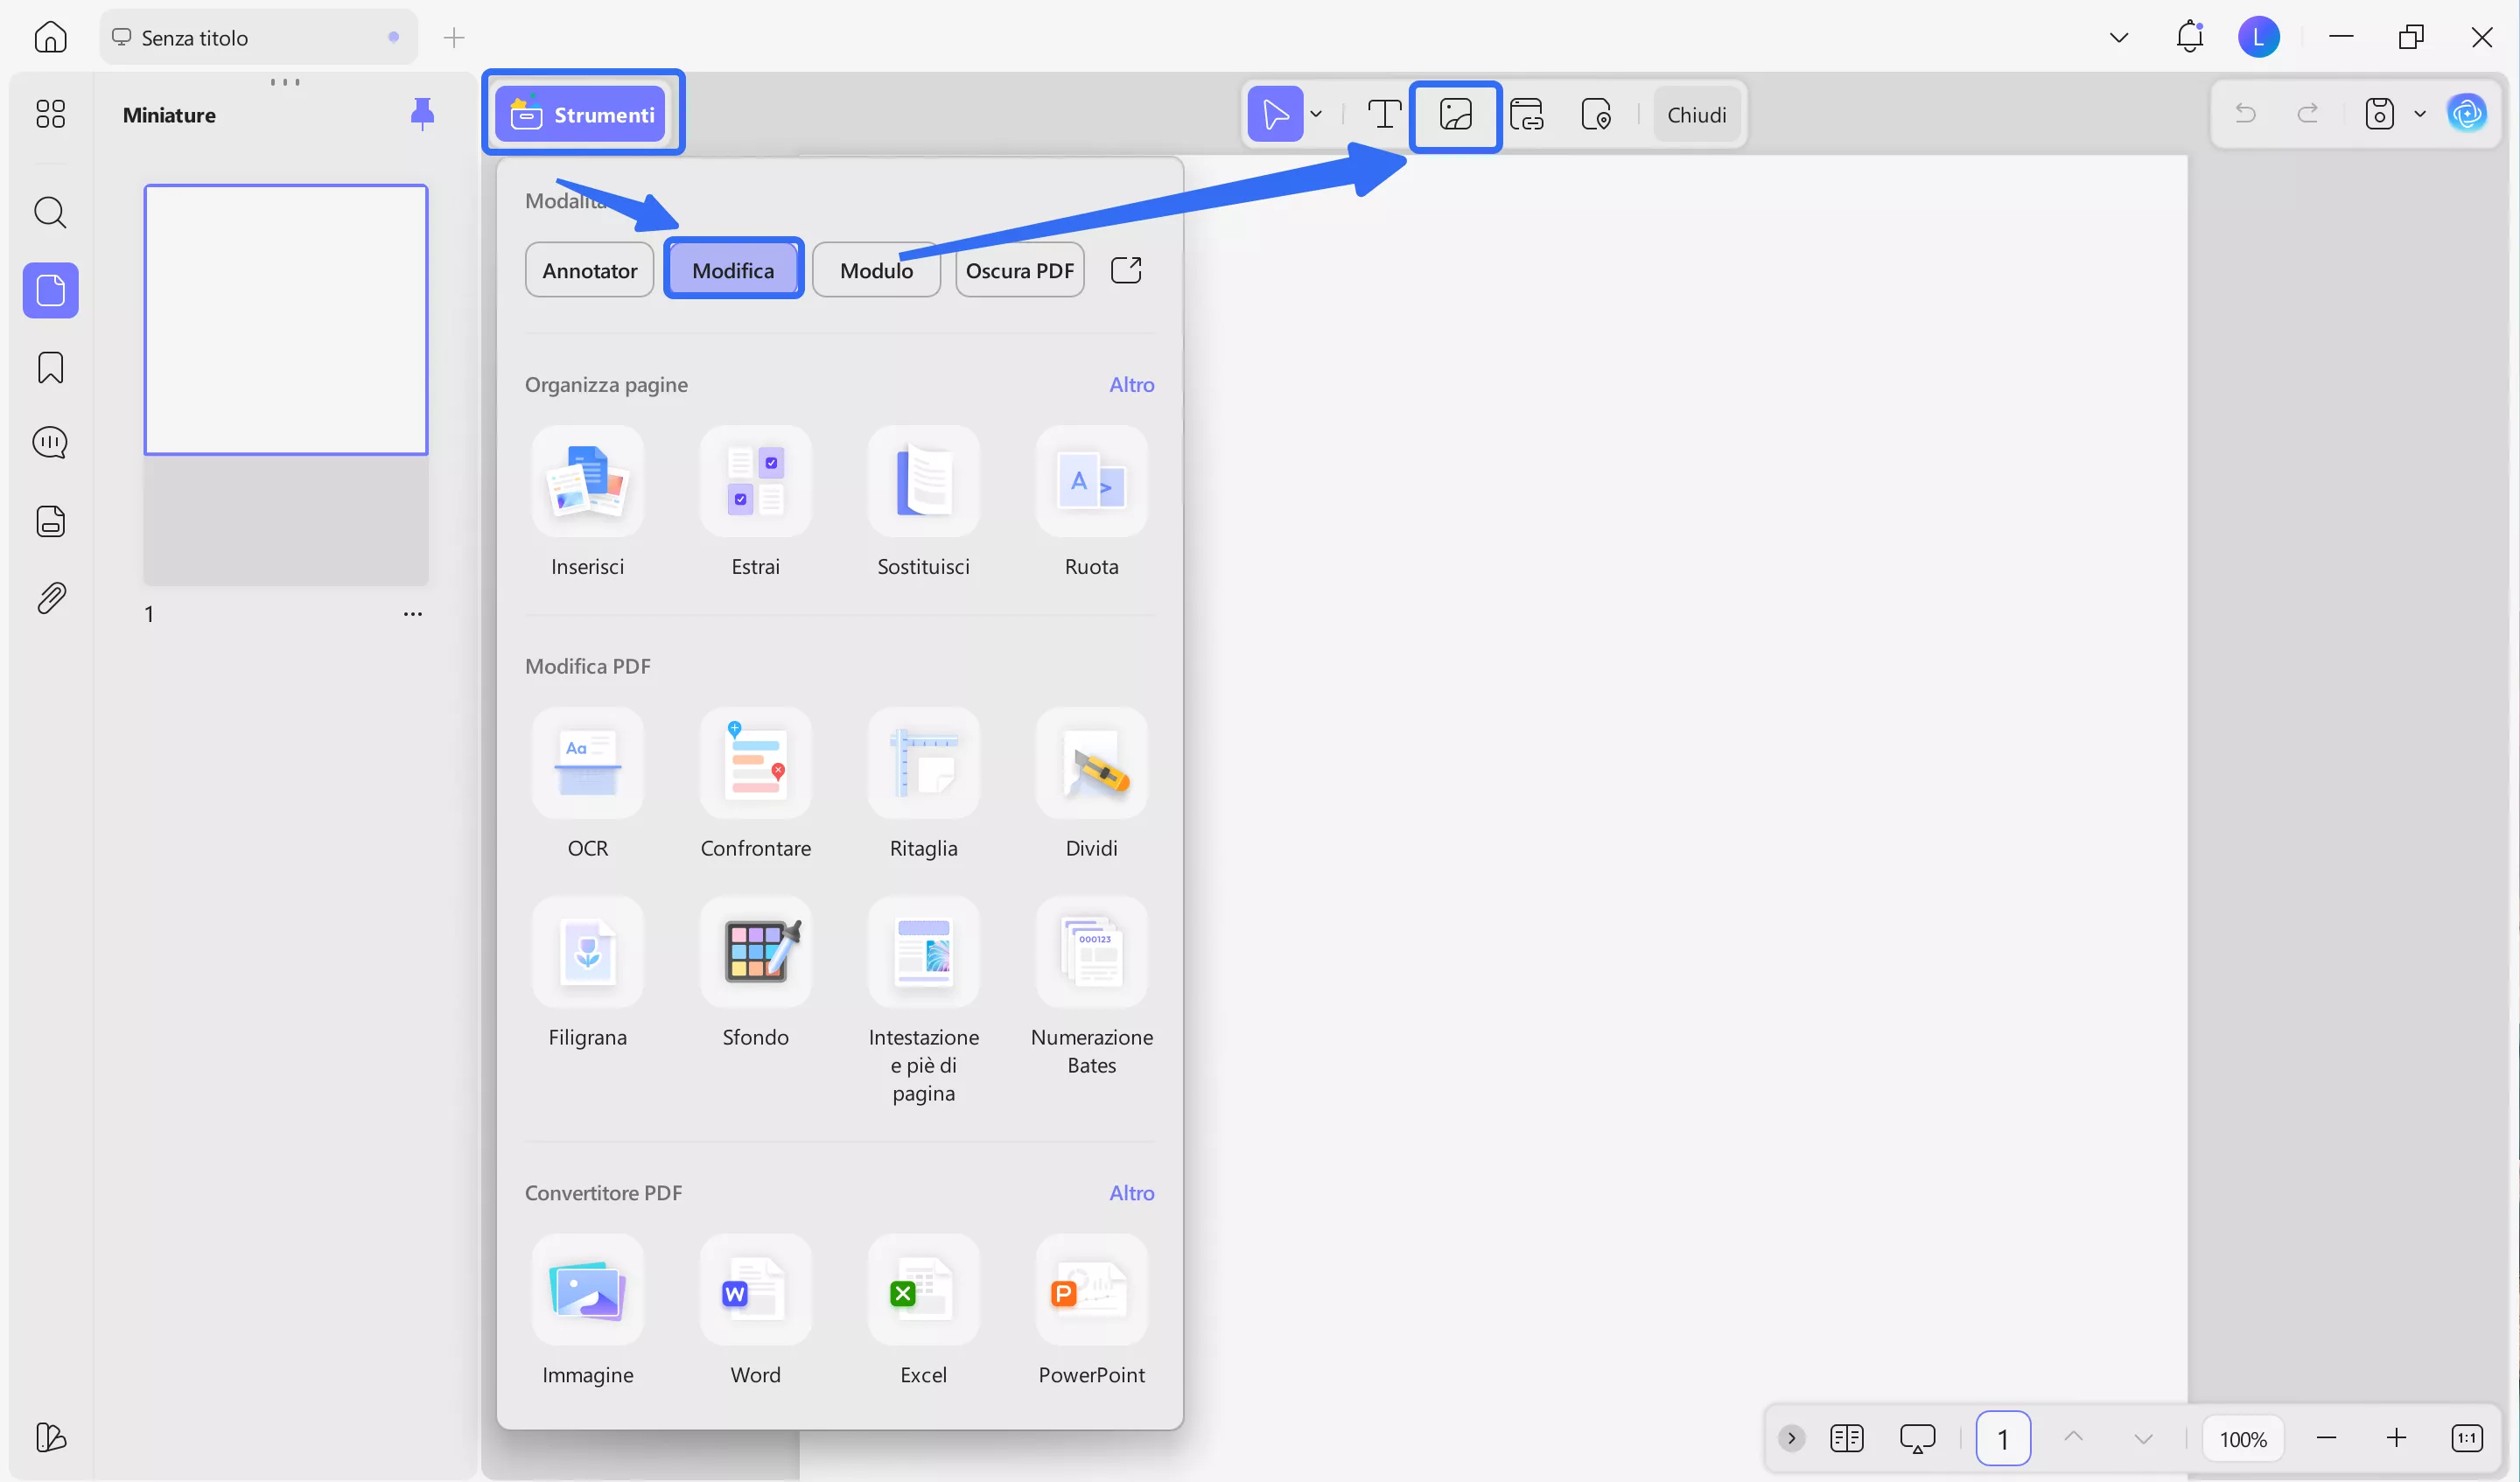2520x1482 pixels.
Task: Open the save options dropdown
Action: [x=2421, y=114]
